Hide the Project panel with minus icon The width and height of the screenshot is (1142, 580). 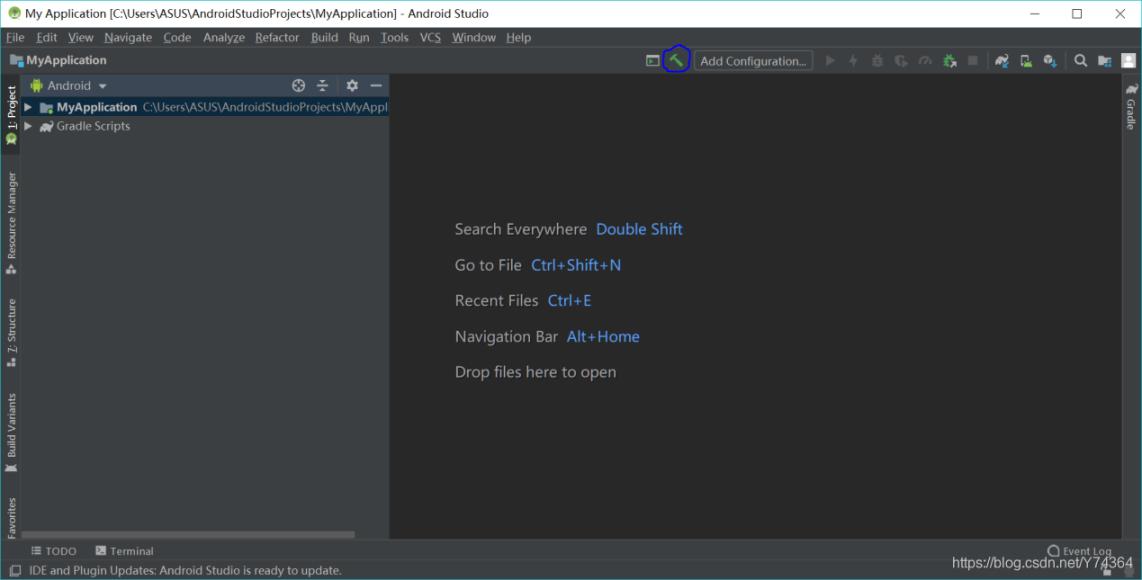pyautogui.click(x=376, y=86)
